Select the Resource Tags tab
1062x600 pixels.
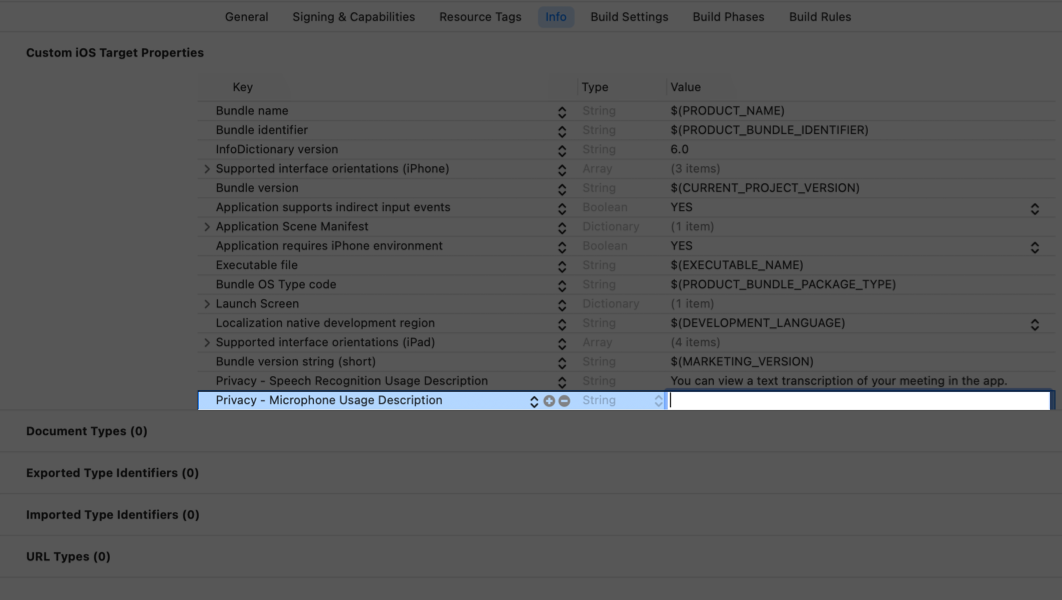tap(479, 16)
